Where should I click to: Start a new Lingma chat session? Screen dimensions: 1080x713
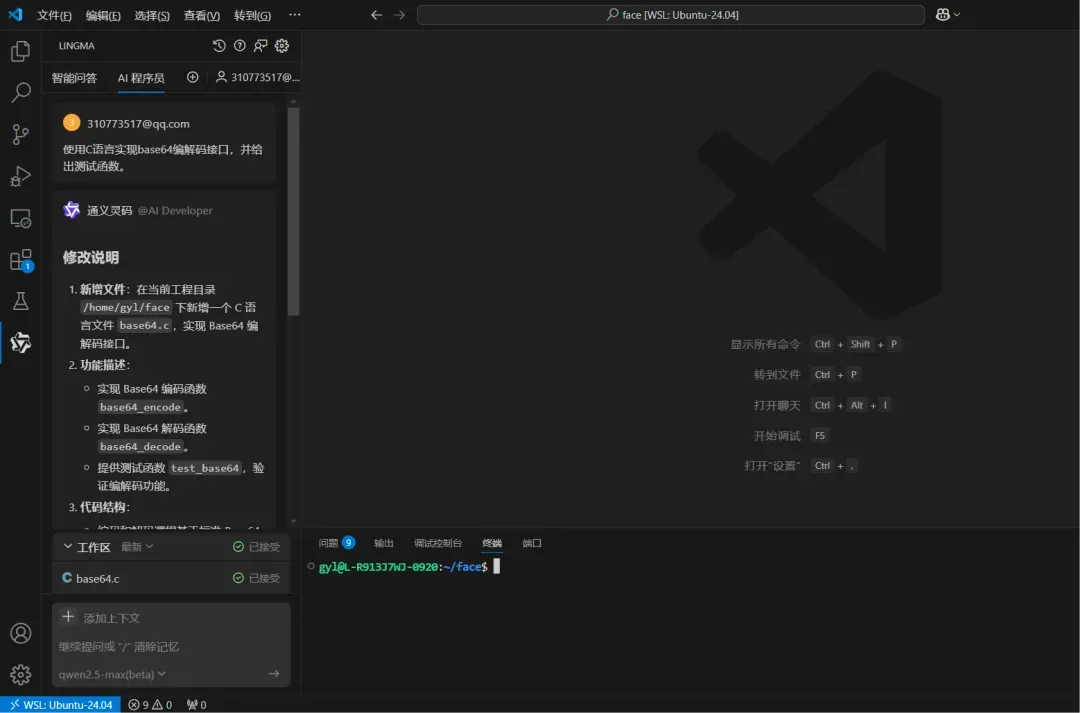pos(193,77)
